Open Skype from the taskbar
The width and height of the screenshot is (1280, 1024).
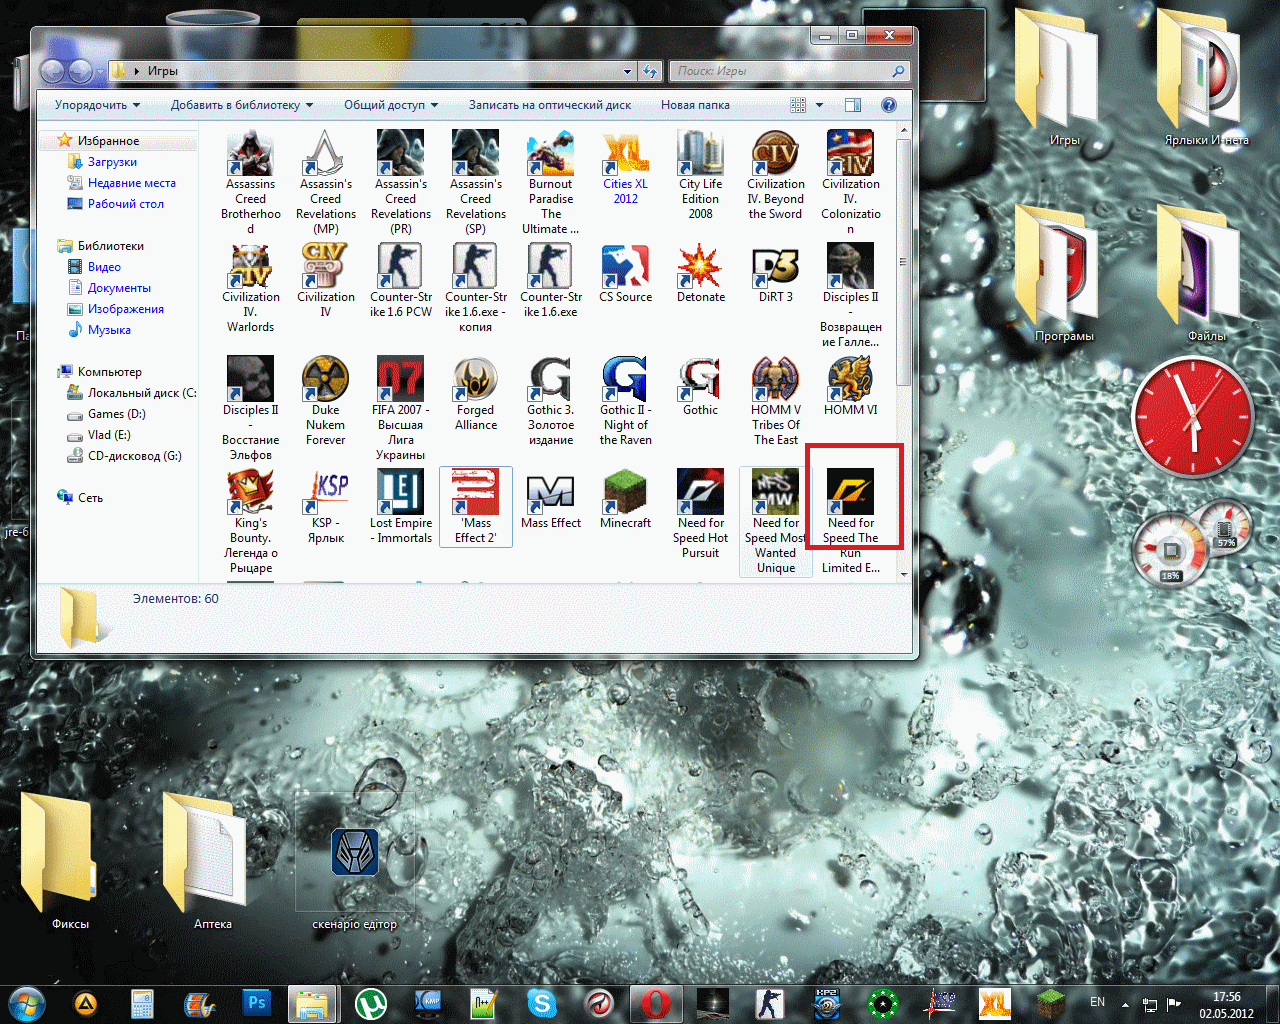[542, 1002]
